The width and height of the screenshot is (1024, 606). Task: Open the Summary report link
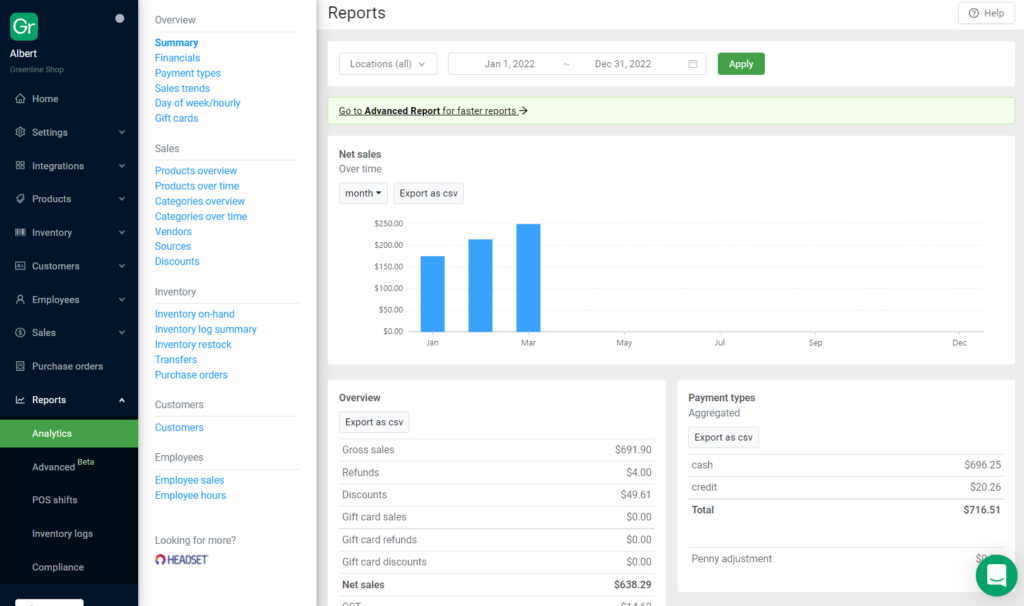point(176,42)
